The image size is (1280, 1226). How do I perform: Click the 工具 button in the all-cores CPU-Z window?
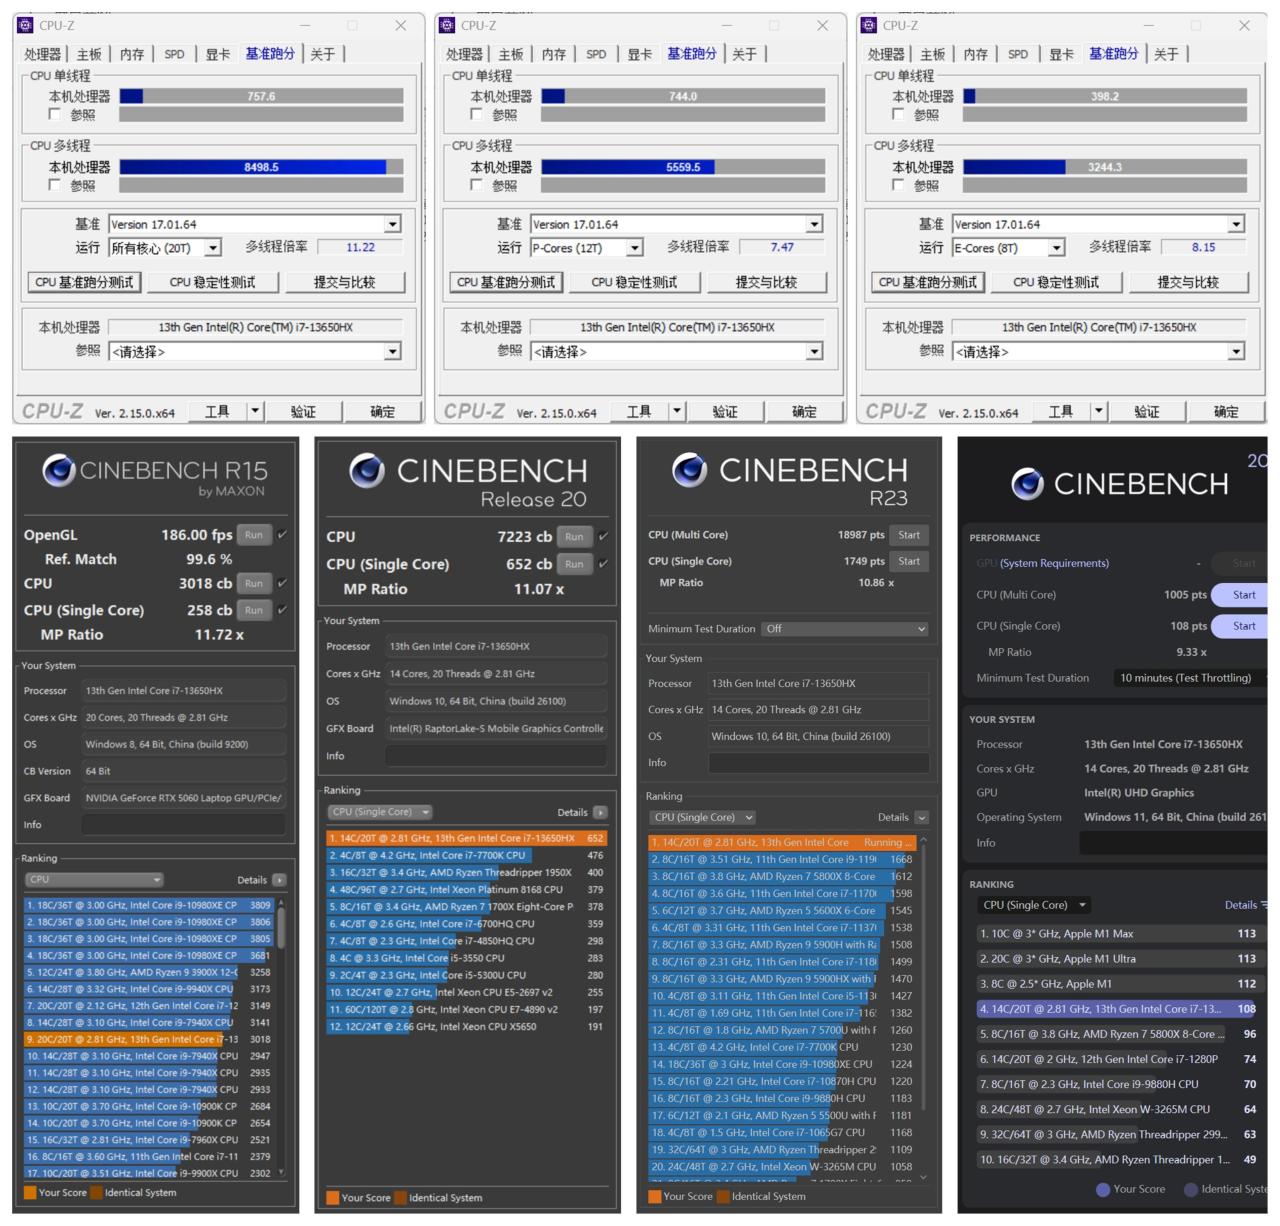[217, 410]
